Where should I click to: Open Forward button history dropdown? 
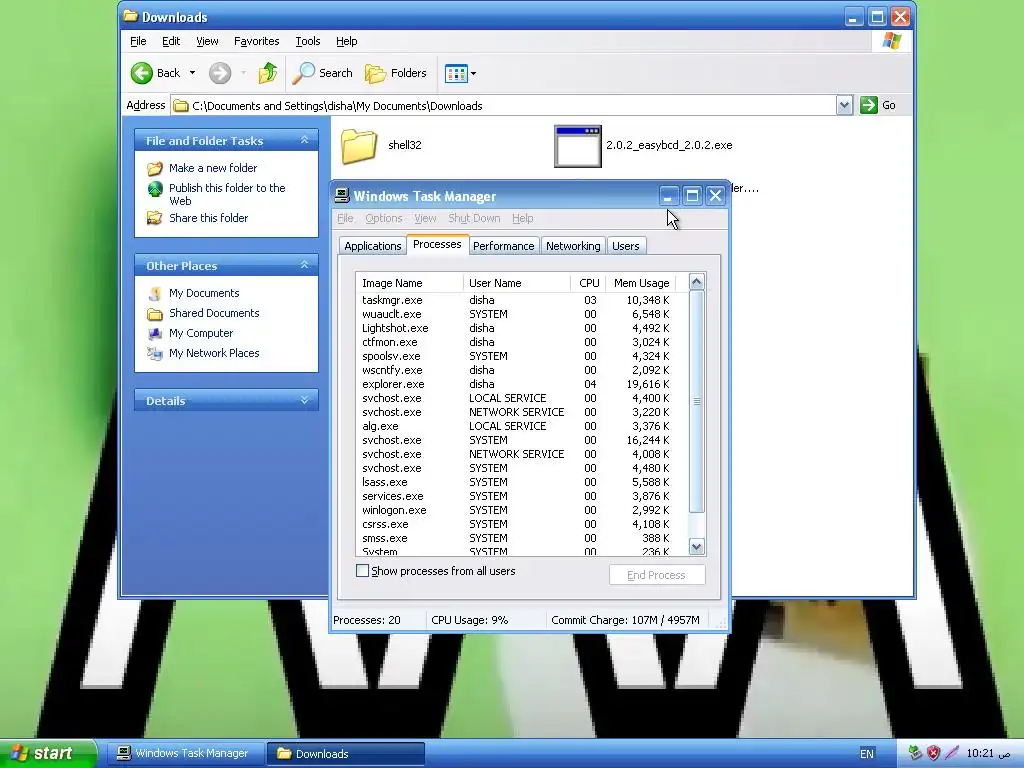pyautogui.click(x=244, y=73)
